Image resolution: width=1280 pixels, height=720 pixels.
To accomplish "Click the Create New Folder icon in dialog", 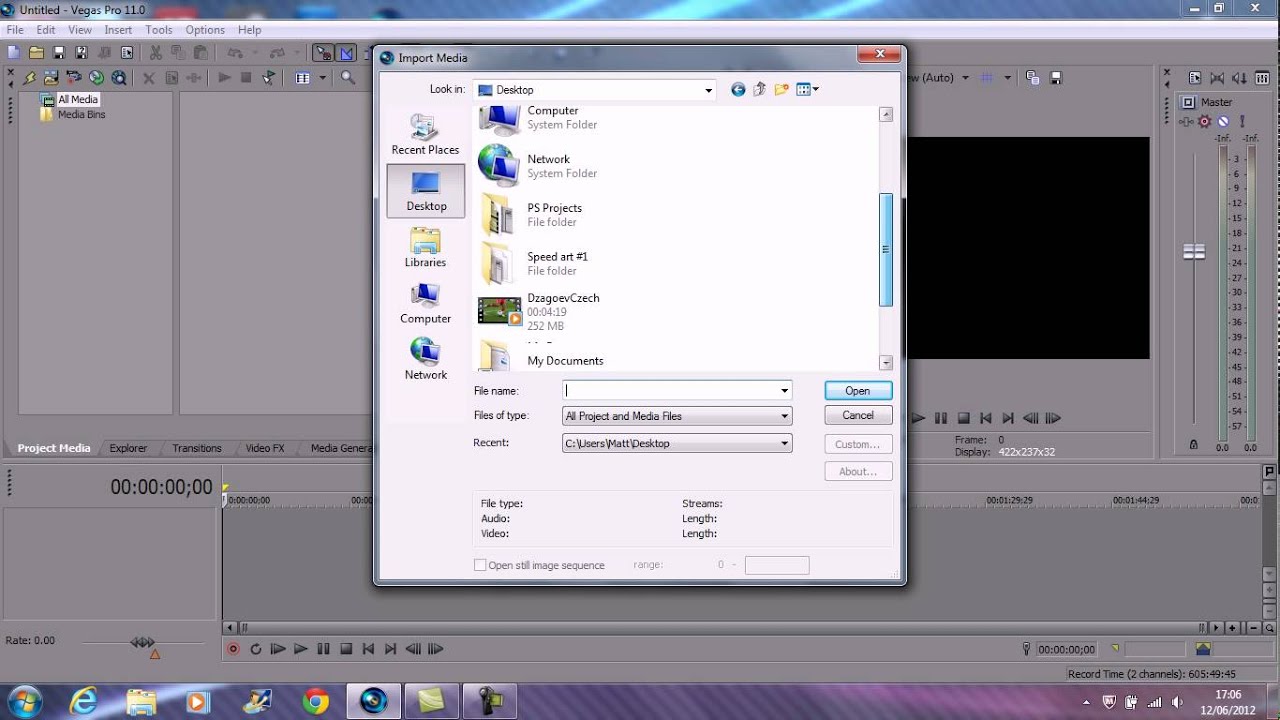I will point(781,89).
